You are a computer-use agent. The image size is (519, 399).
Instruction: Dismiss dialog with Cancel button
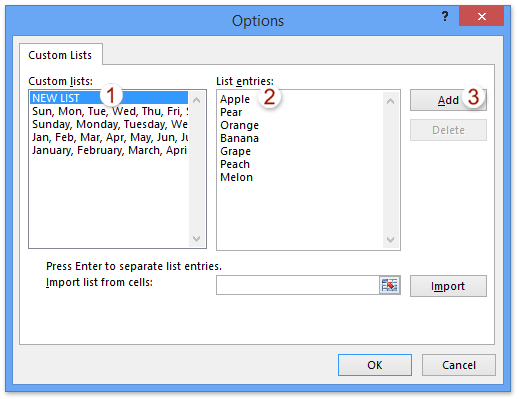click(x=459, y=365)
